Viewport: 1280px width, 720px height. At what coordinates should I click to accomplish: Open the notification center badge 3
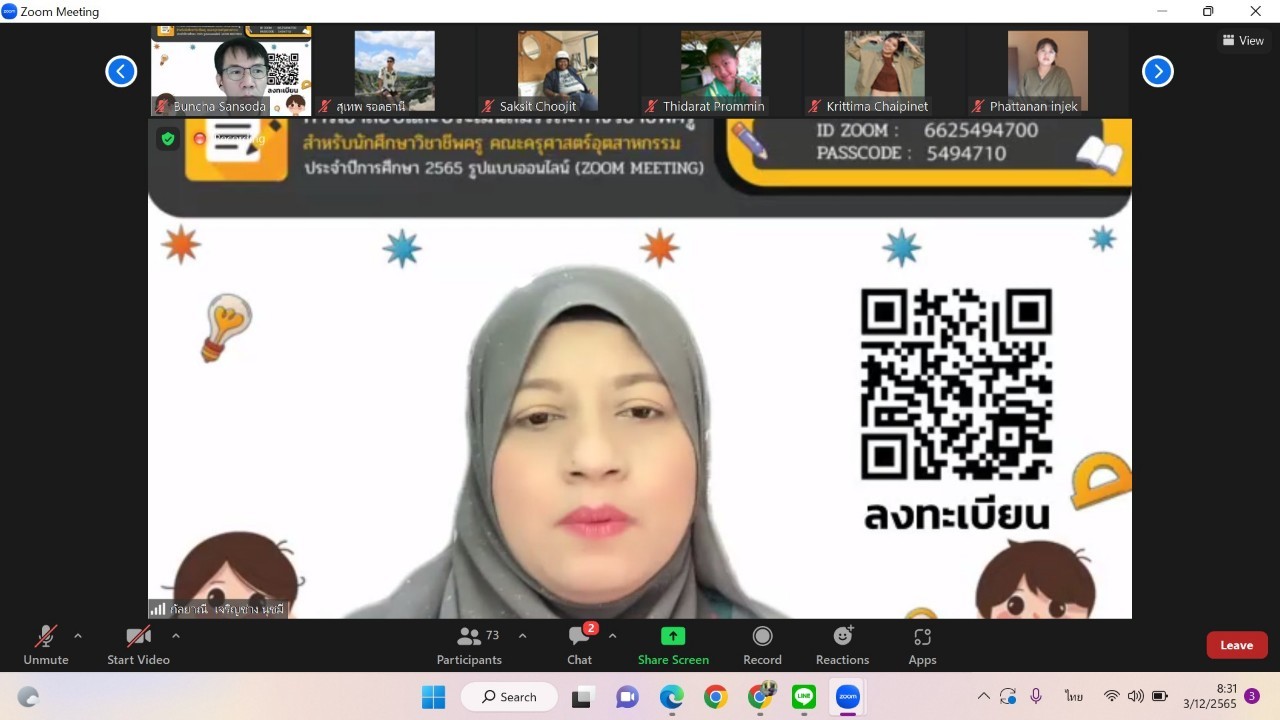1251,696
